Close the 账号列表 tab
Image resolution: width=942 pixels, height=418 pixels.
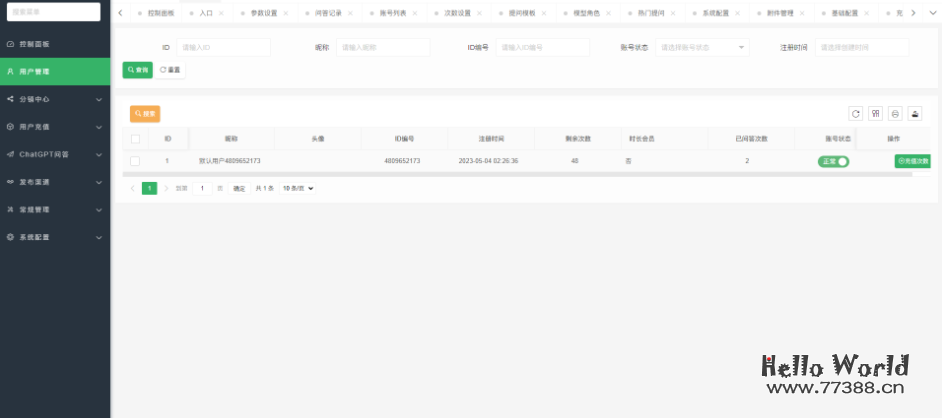tap(415, 13)
